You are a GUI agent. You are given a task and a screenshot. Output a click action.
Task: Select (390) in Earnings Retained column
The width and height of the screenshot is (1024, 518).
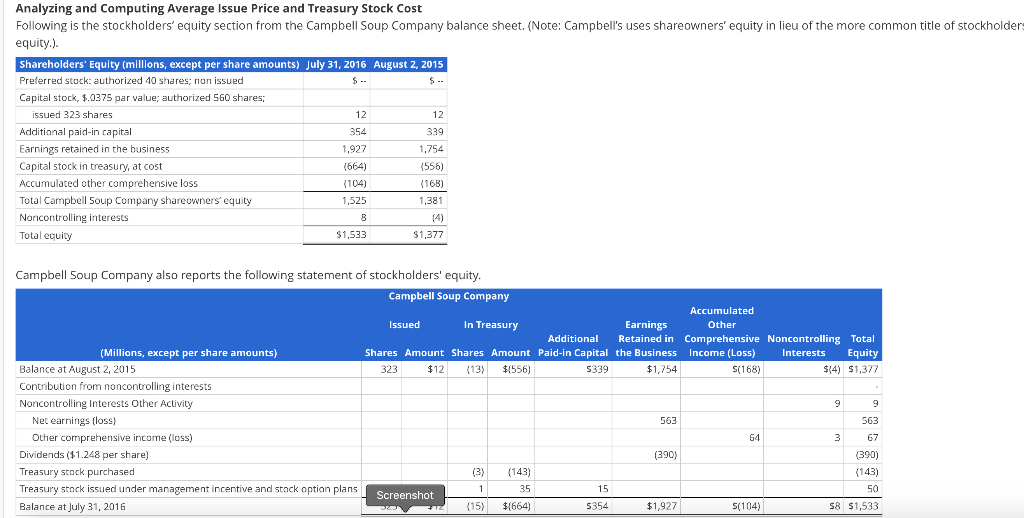[665, 454]
